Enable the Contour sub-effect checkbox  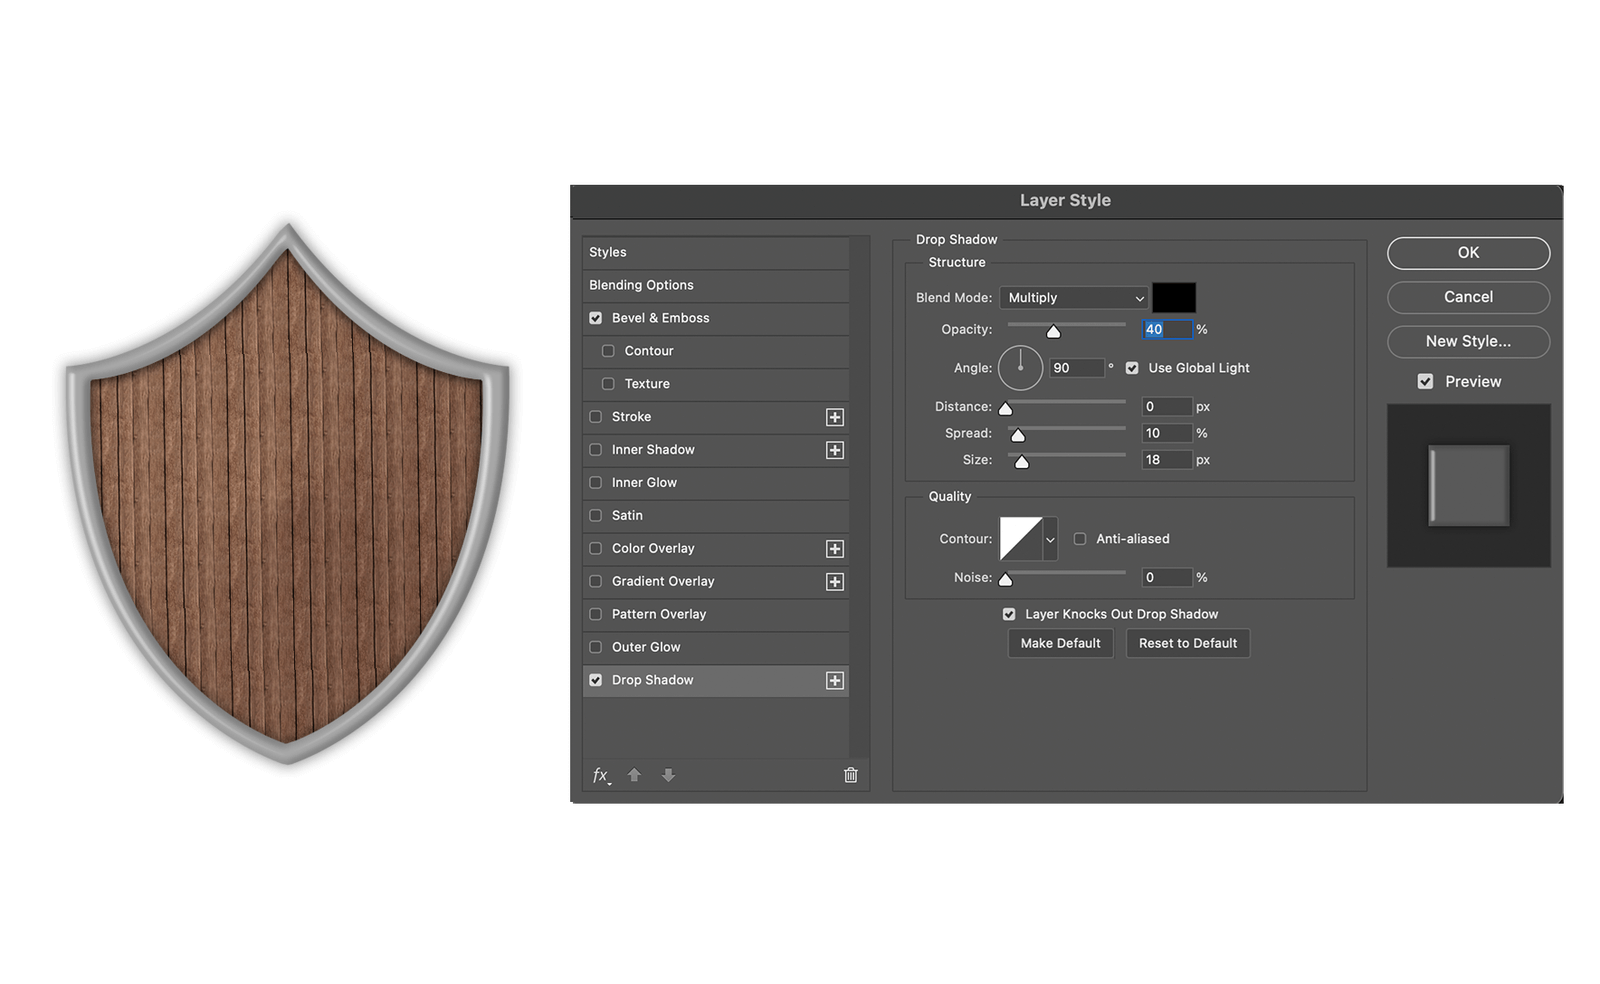pyautogui.click(x=608, y=351)
